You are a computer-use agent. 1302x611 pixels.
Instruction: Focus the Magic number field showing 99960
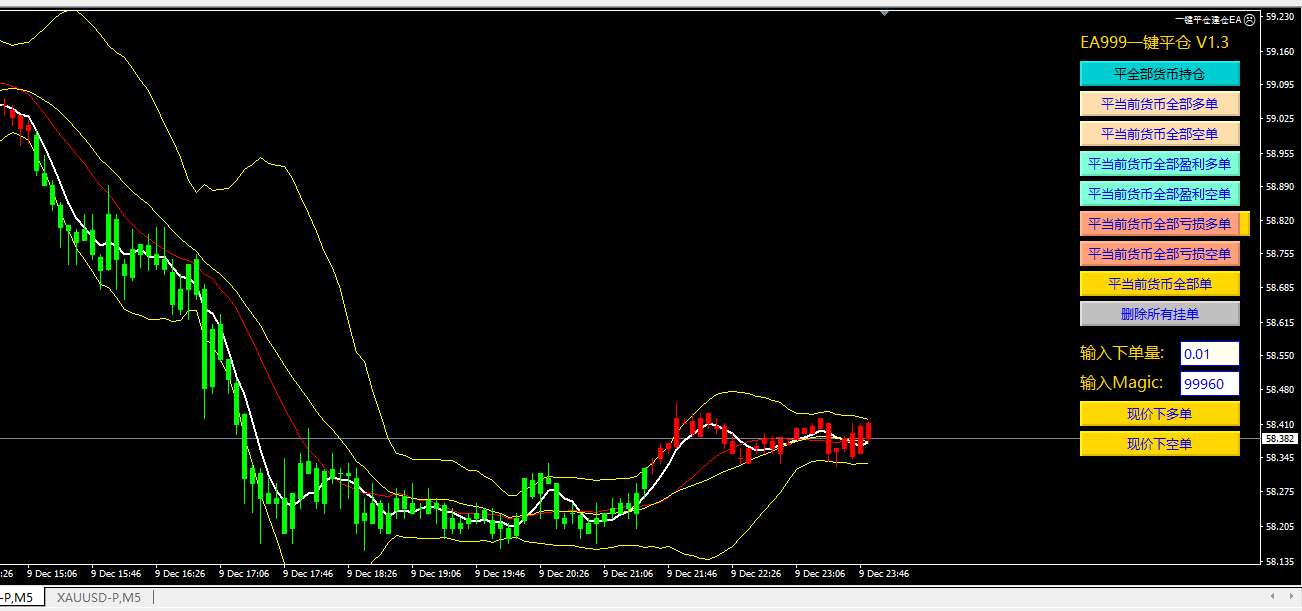coord(1210,384)
